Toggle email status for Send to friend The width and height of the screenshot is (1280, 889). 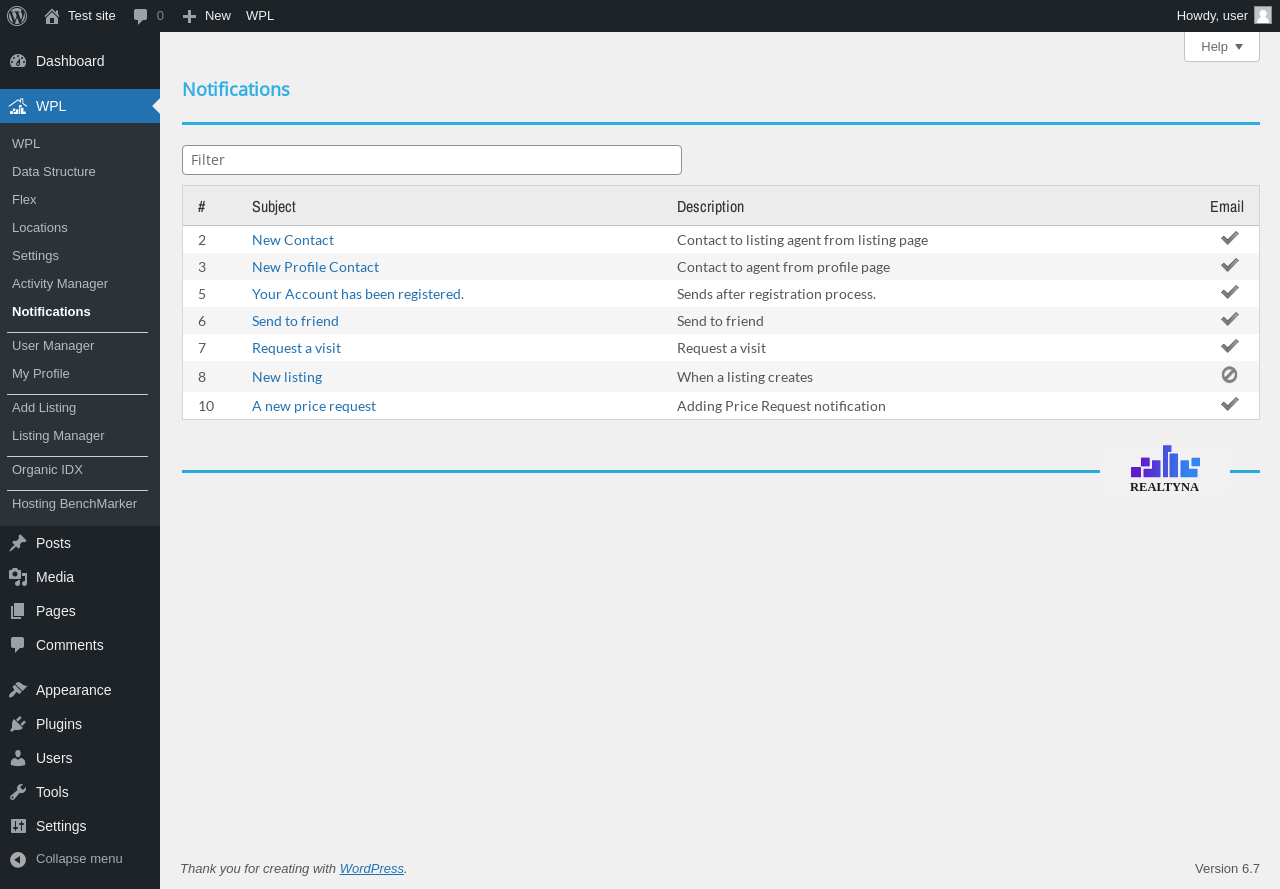1229,320
